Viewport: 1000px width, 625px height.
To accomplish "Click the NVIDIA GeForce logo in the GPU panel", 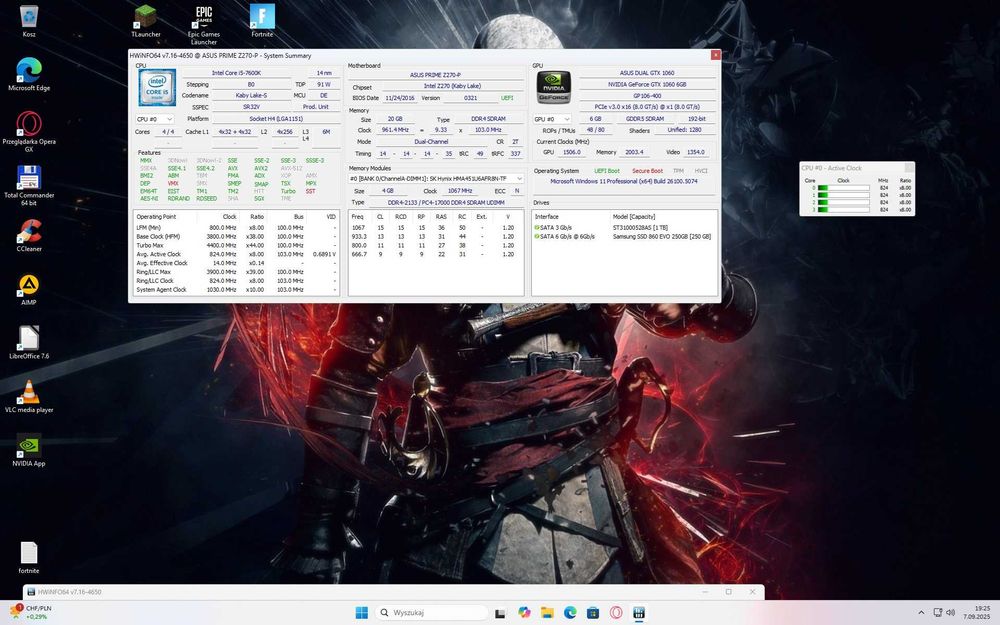I will tap(553, 87).
